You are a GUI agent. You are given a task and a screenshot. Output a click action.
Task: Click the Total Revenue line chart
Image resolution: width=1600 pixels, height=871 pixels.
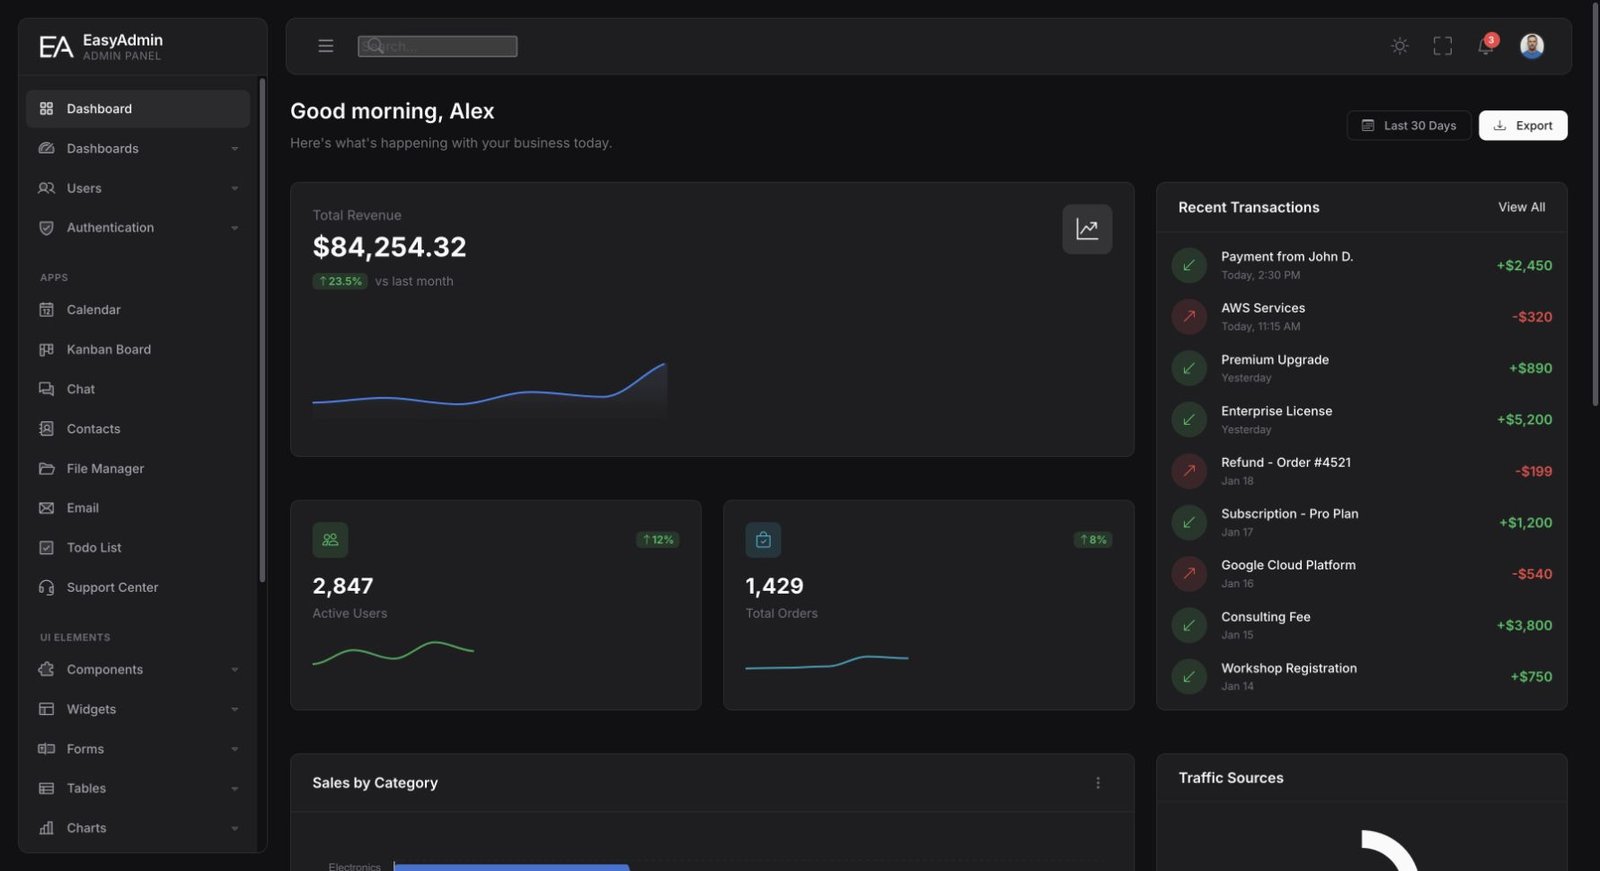click(490, 391)
